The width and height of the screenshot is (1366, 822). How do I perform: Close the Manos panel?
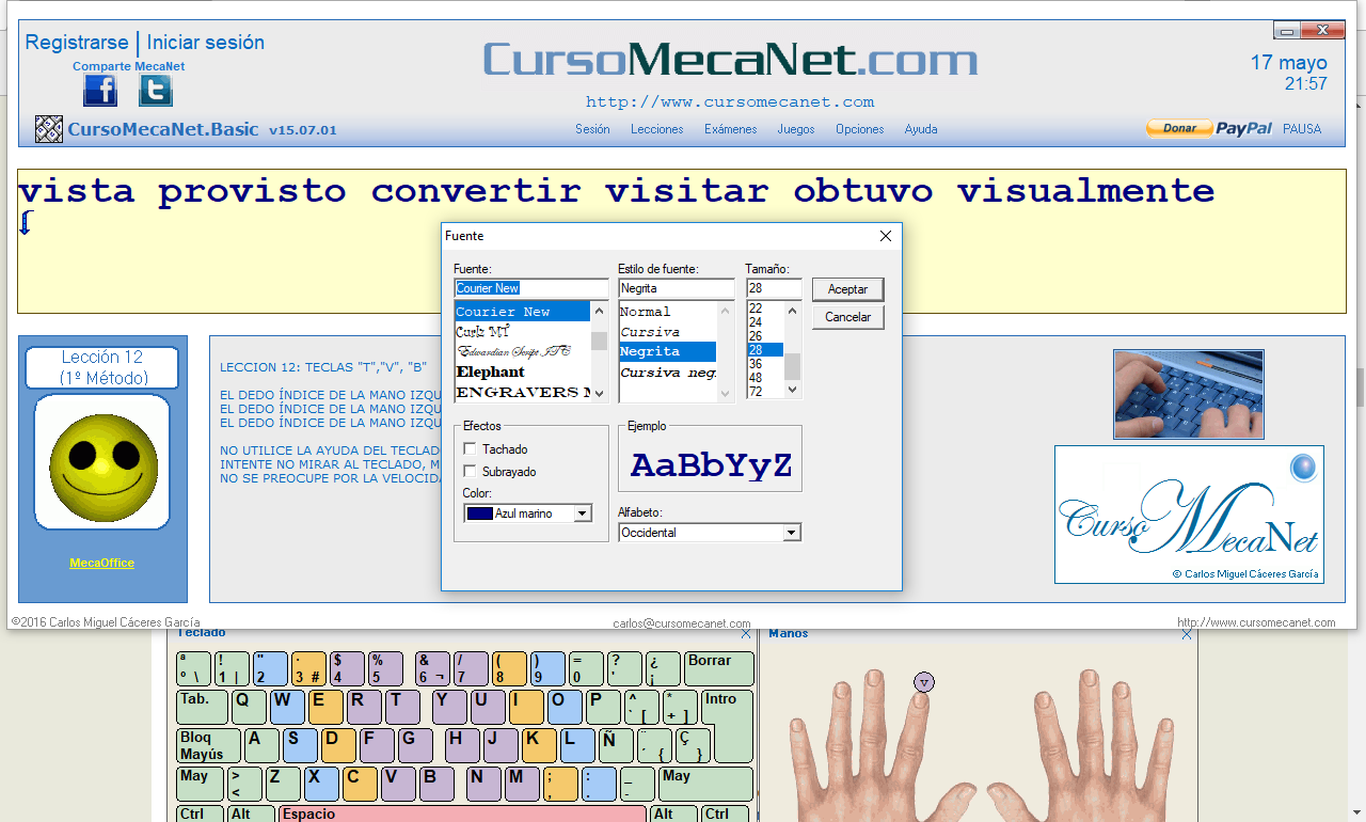[x=1186, y=634]
